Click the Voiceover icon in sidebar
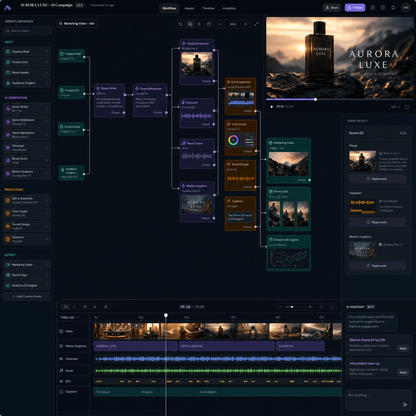 click(x=8, y=147)
